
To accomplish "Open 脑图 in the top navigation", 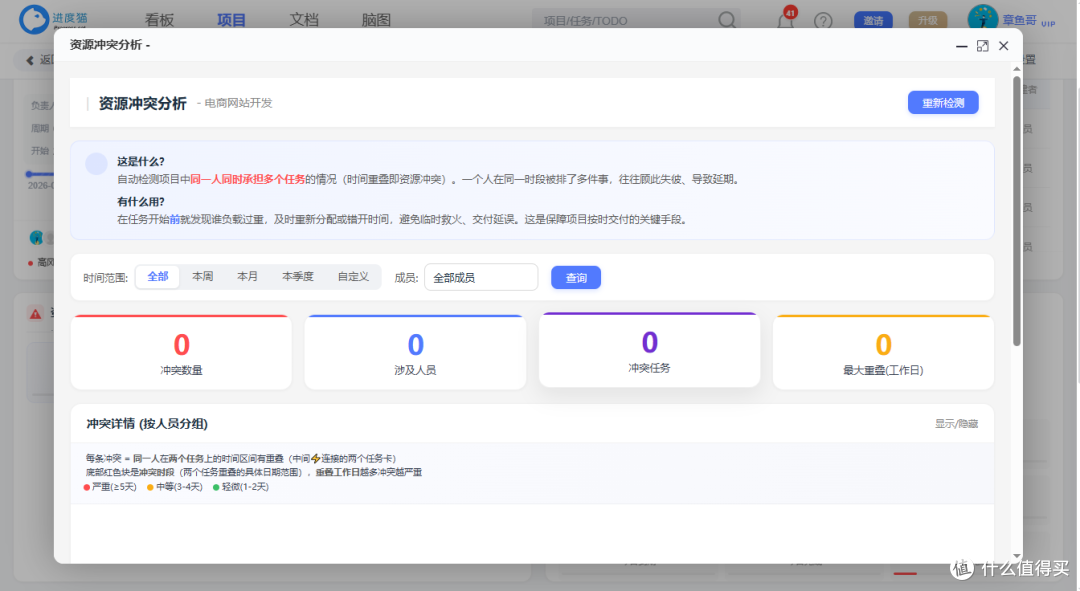I will coord(376,20).
